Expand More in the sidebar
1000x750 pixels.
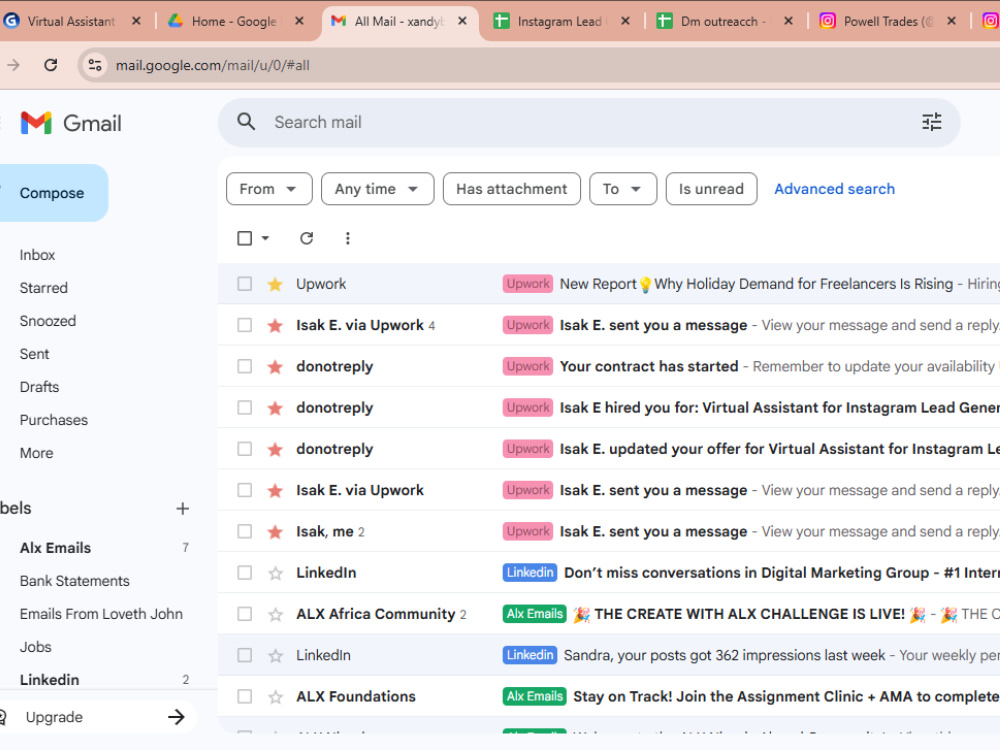point(36,453)
